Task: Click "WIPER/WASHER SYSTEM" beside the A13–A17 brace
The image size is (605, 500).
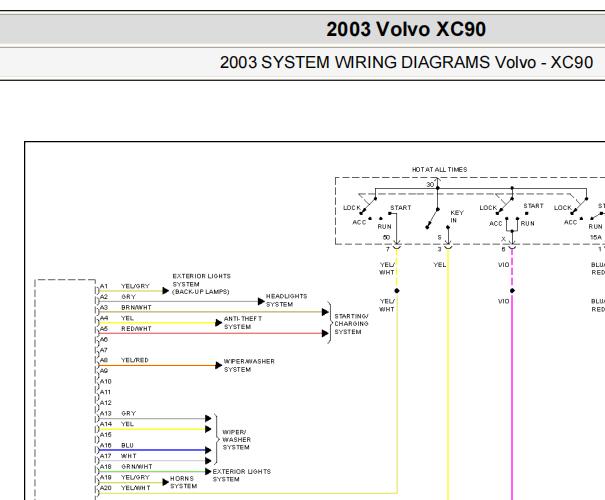Action: tap(236, 440)
